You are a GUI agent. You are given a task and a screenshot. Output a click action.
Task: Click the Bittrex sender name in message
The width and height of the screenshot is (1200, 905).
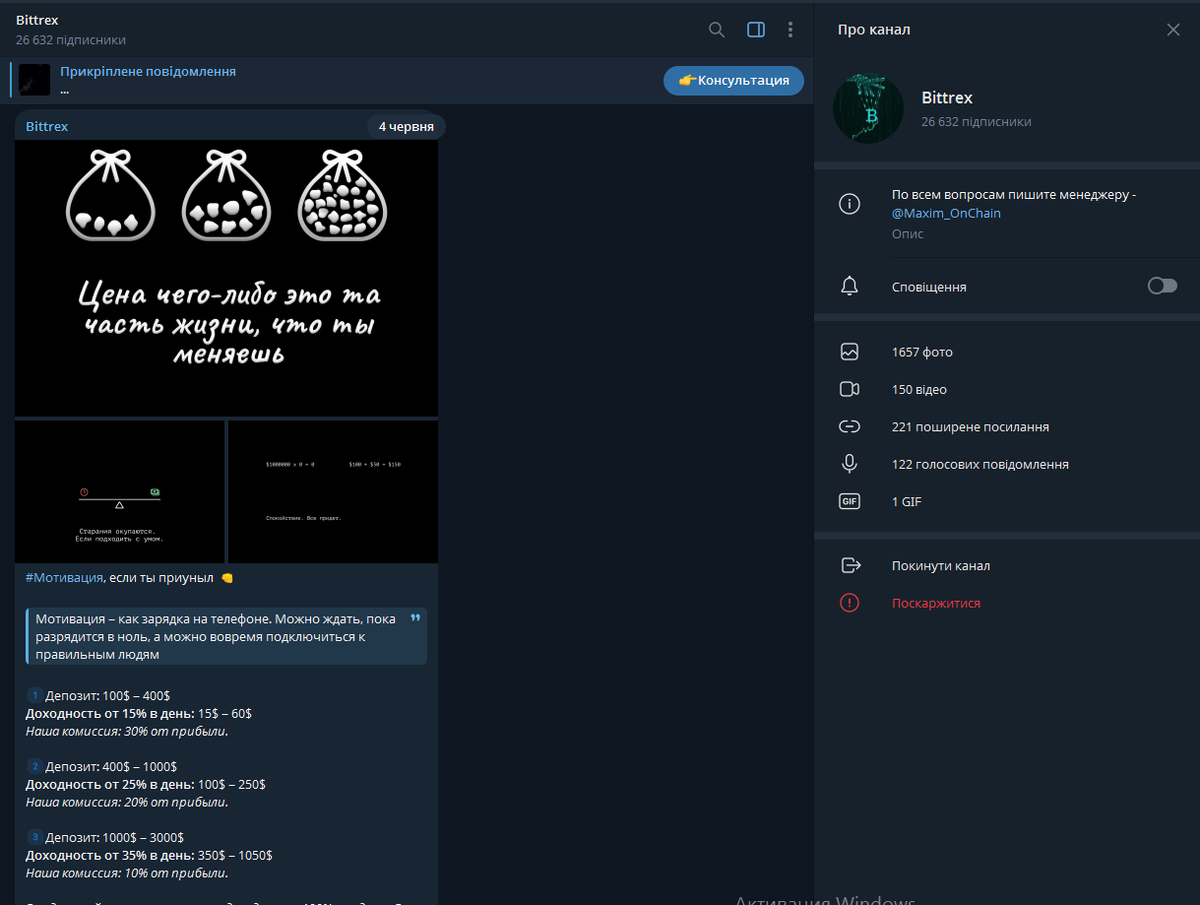tap(47, 126)
